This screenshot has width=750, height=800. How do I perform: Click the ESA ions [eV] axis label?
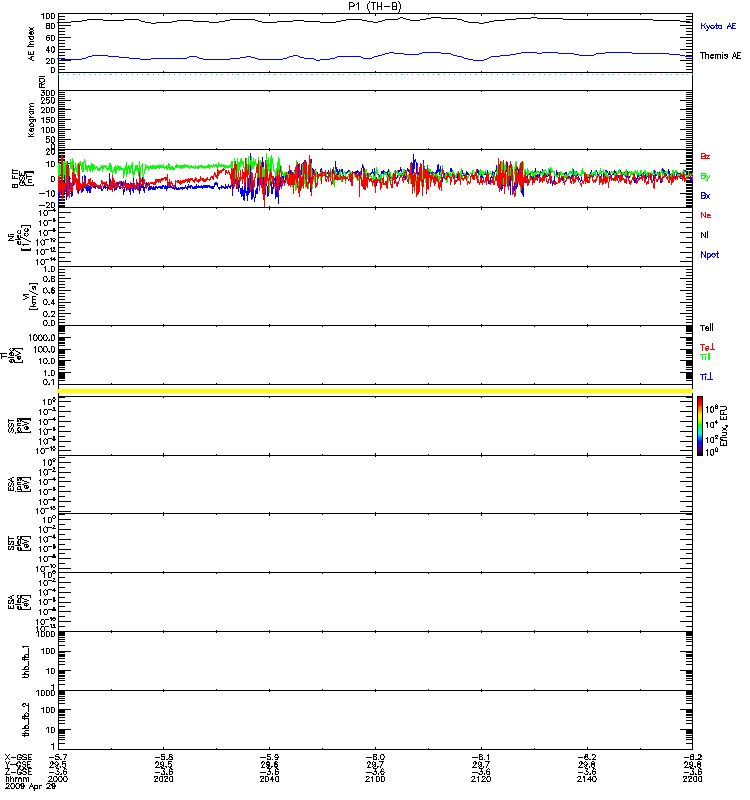[19, 484]
